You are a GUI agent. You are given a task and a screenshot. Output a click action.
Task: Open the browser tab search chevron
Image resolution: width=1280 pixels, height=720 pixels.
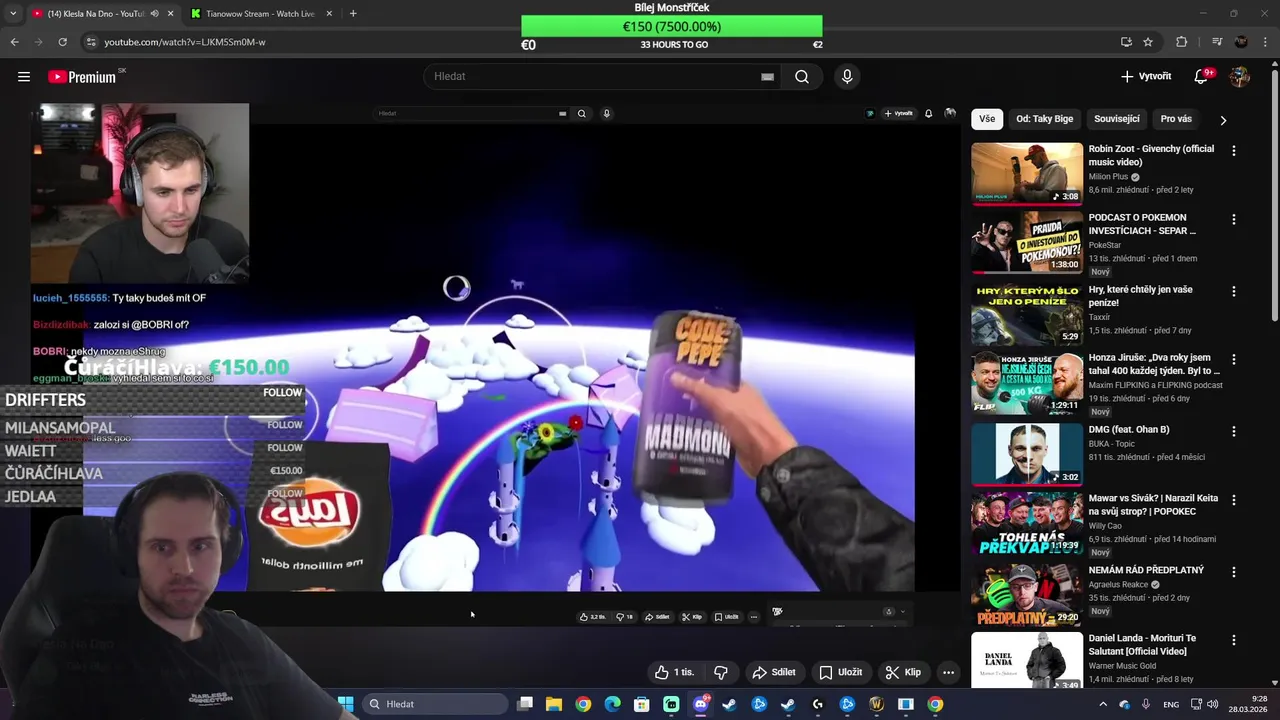click(13, 14)
